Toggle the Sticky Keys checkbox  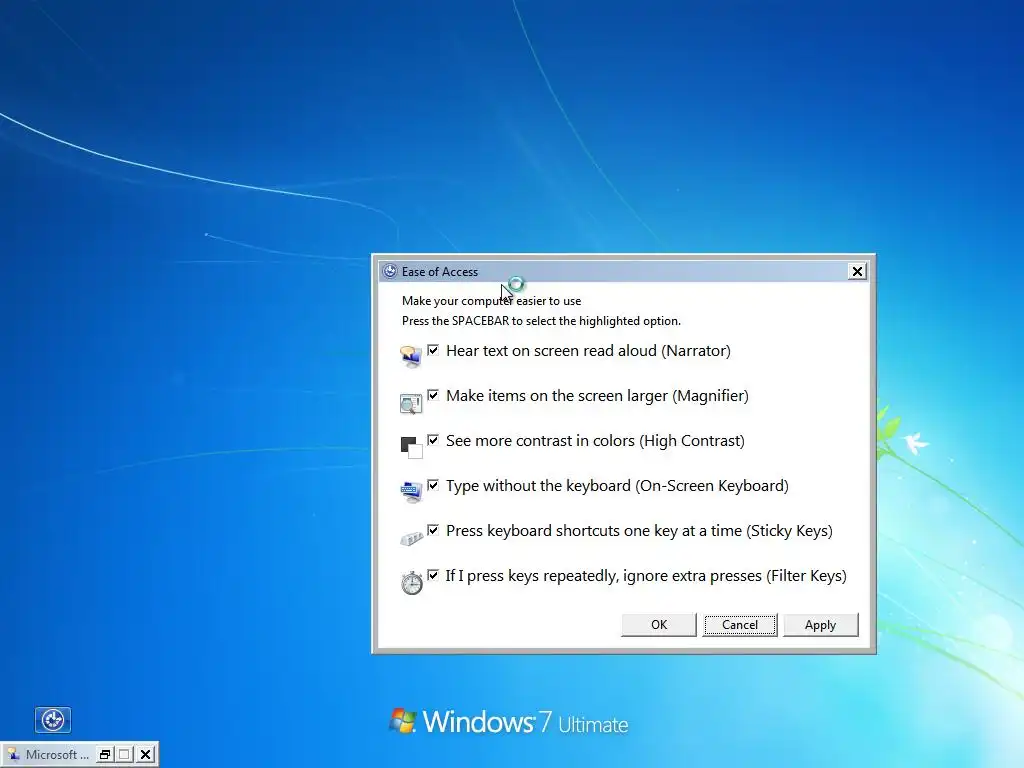point(433,530)
